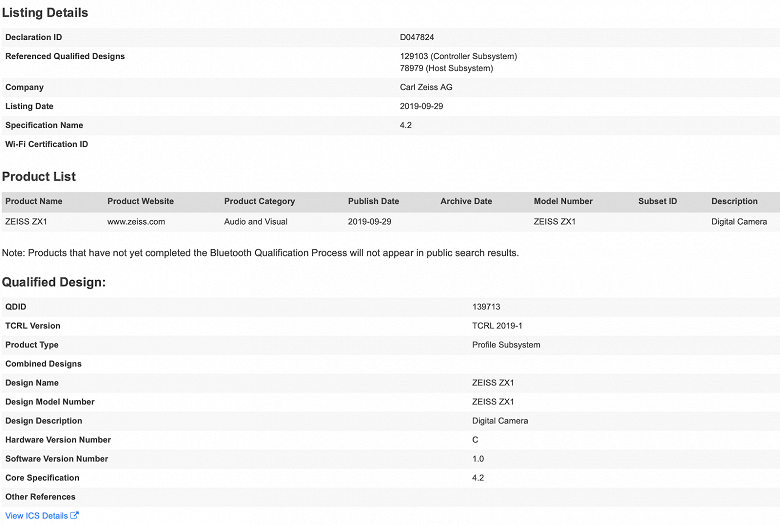Click the Publish Date column header
780x525 pixels.
[x=373, y=201]
